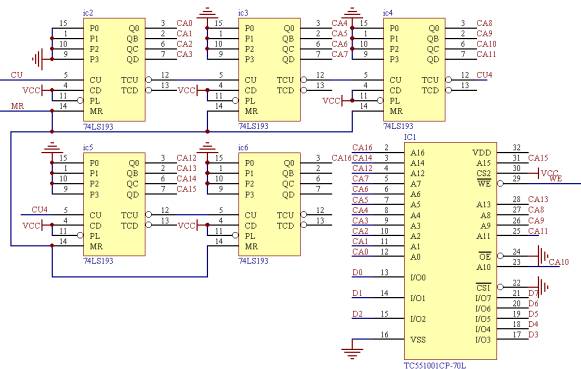Select the CA0 label on ic2 Q0 output
Screen dimensions: 581x369
(185, 23)
